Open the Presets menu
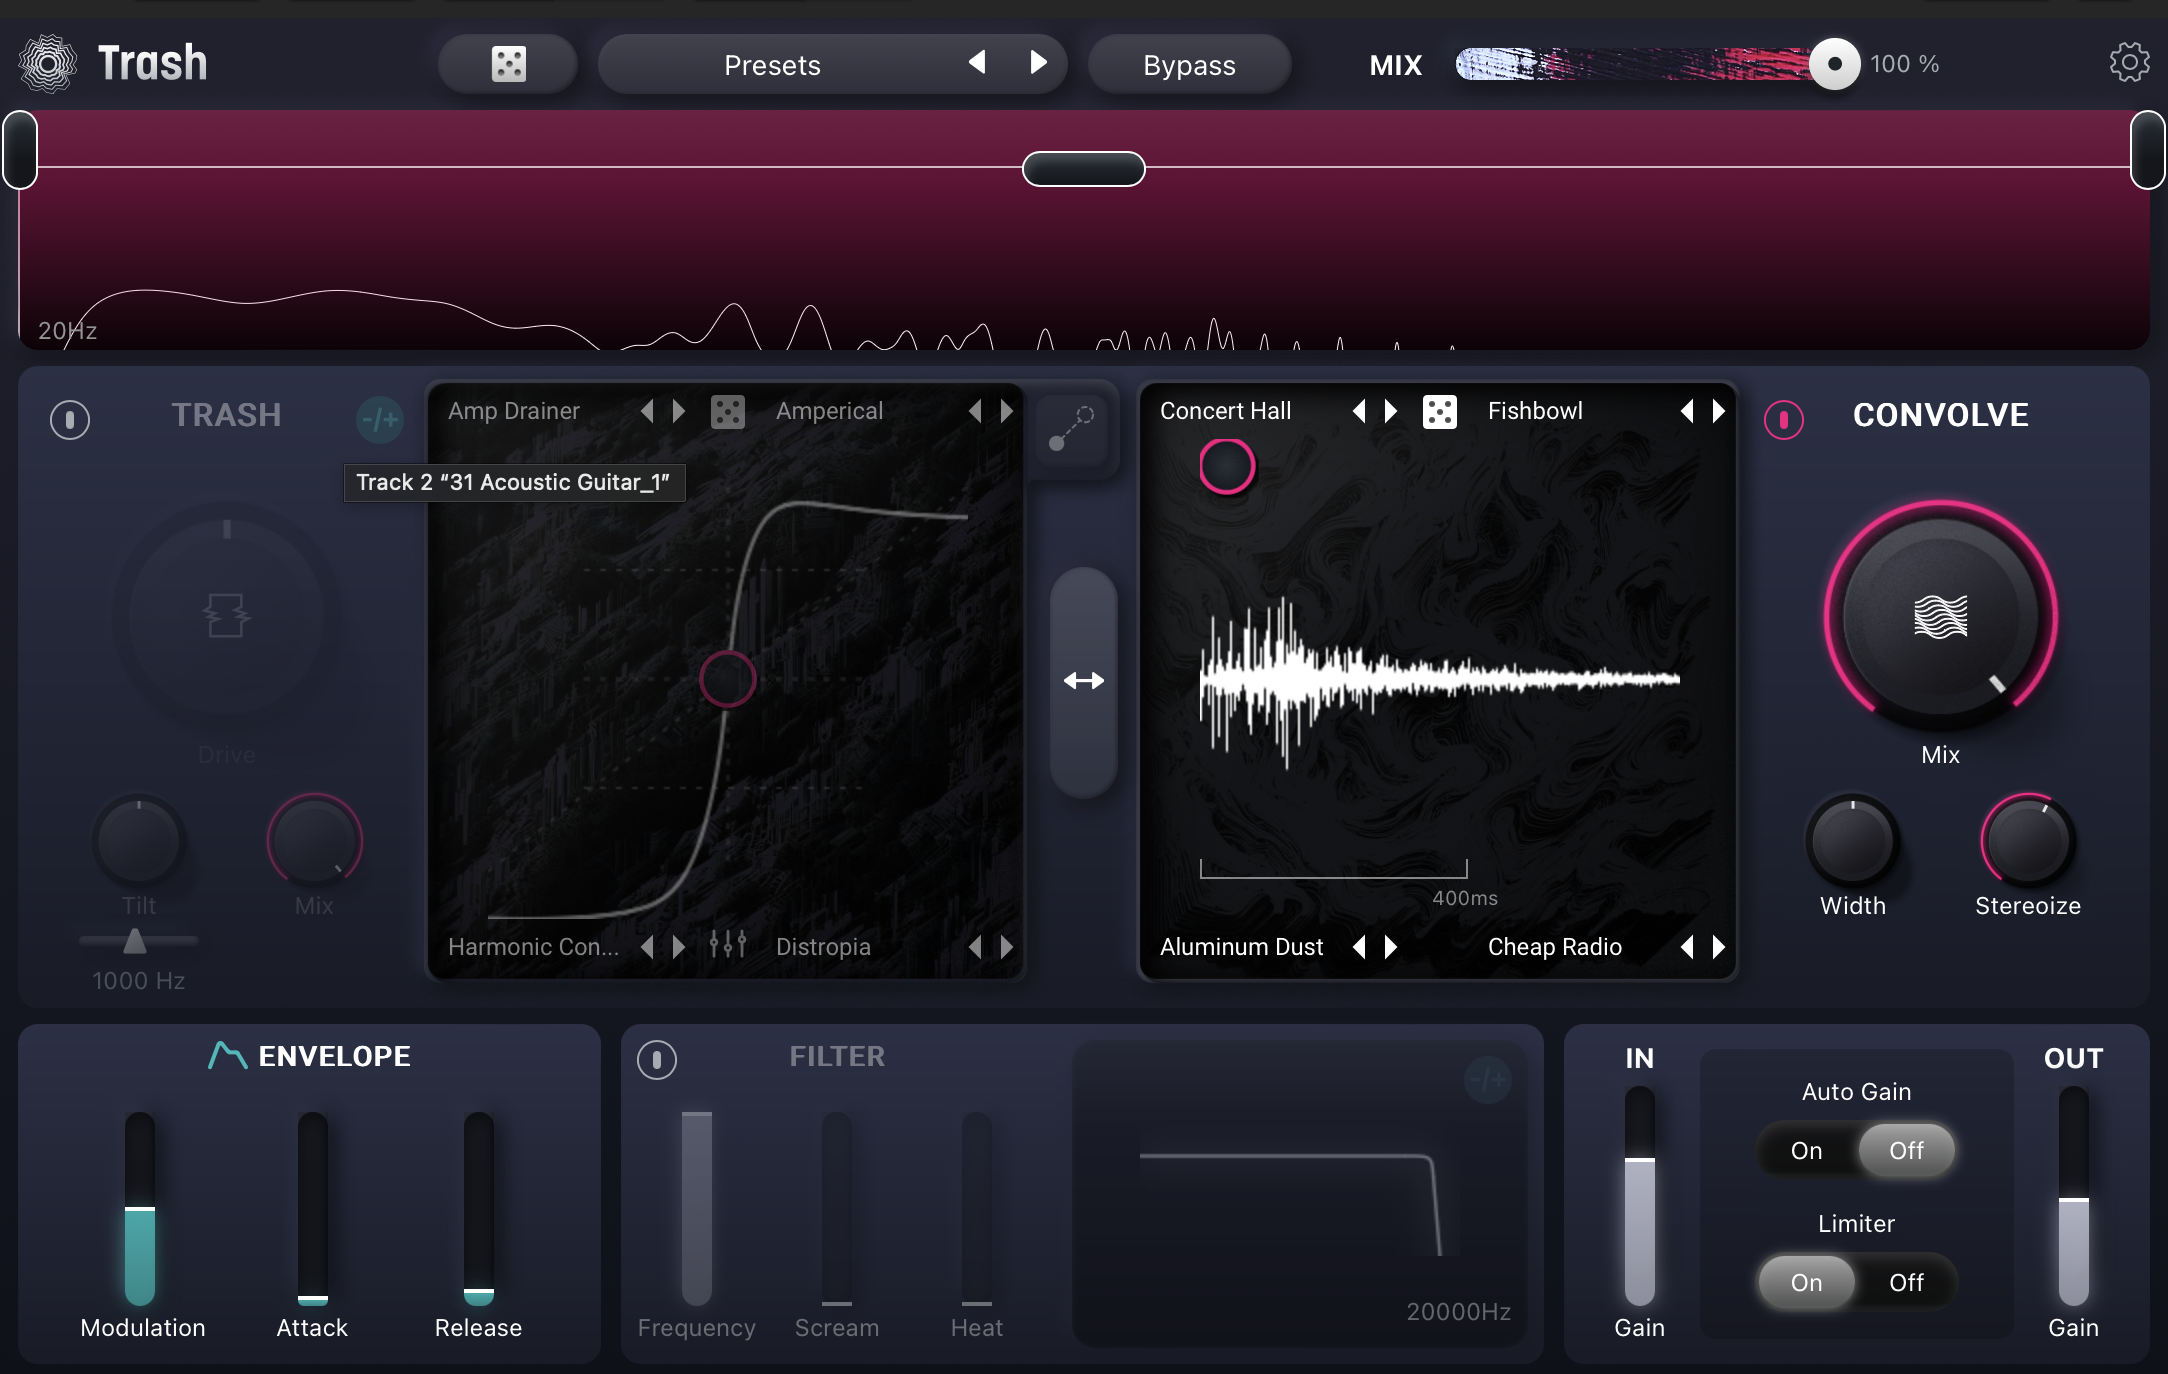Image resolution: width=2168 pixels, height=1374 pixels. [773, 65]
